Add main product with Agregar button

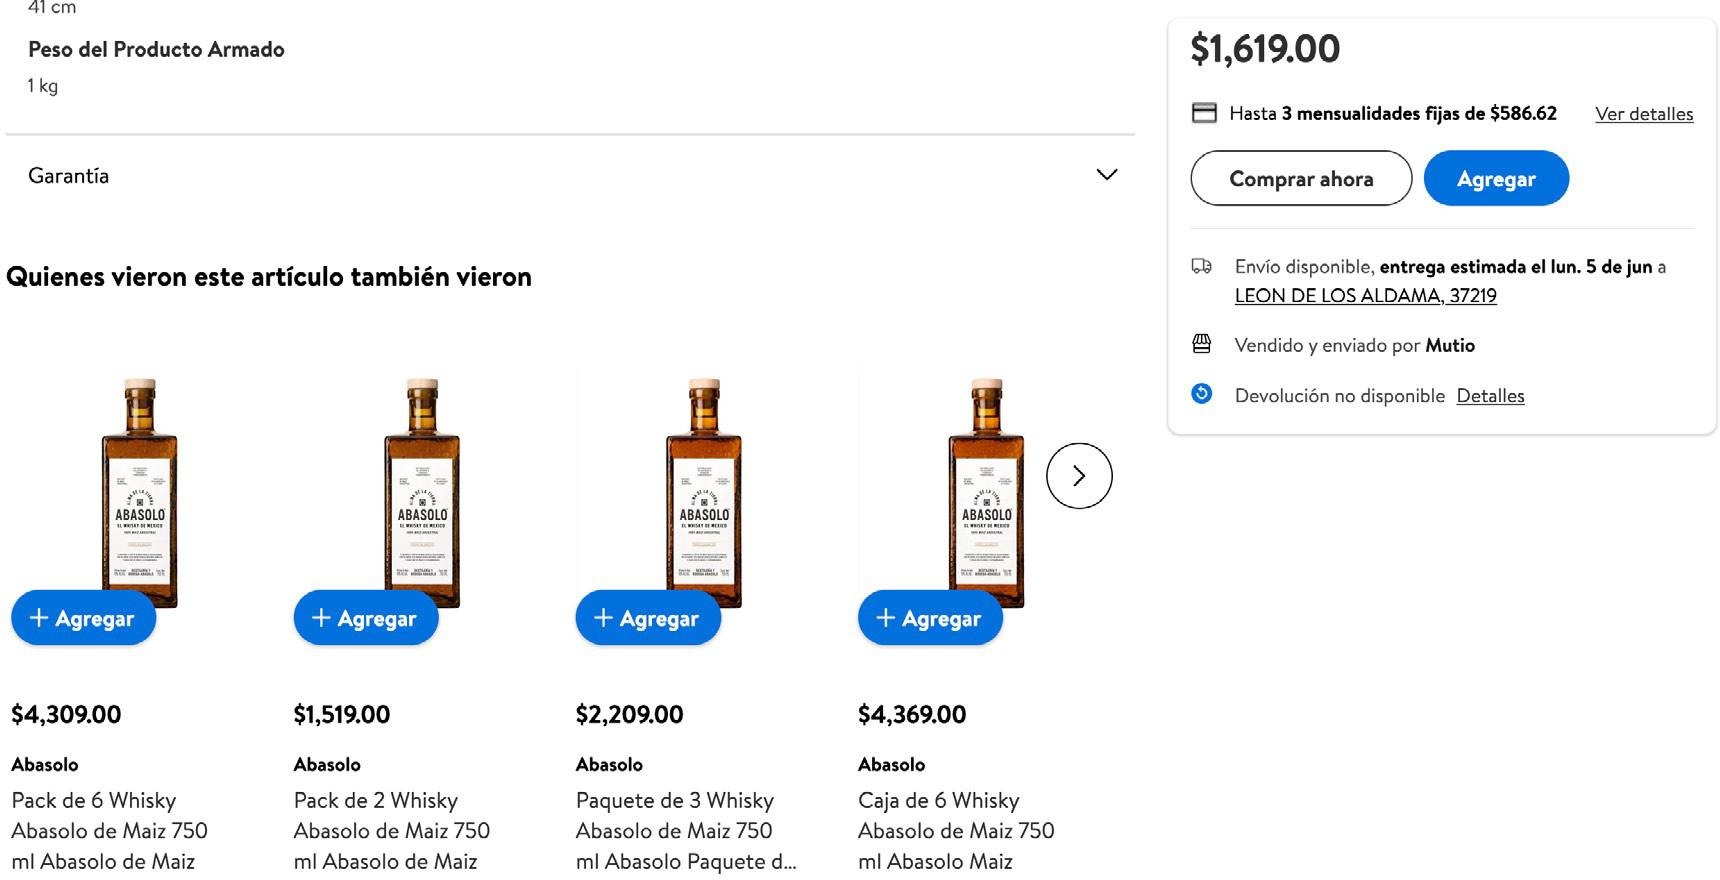click(x=1495, y=179)
